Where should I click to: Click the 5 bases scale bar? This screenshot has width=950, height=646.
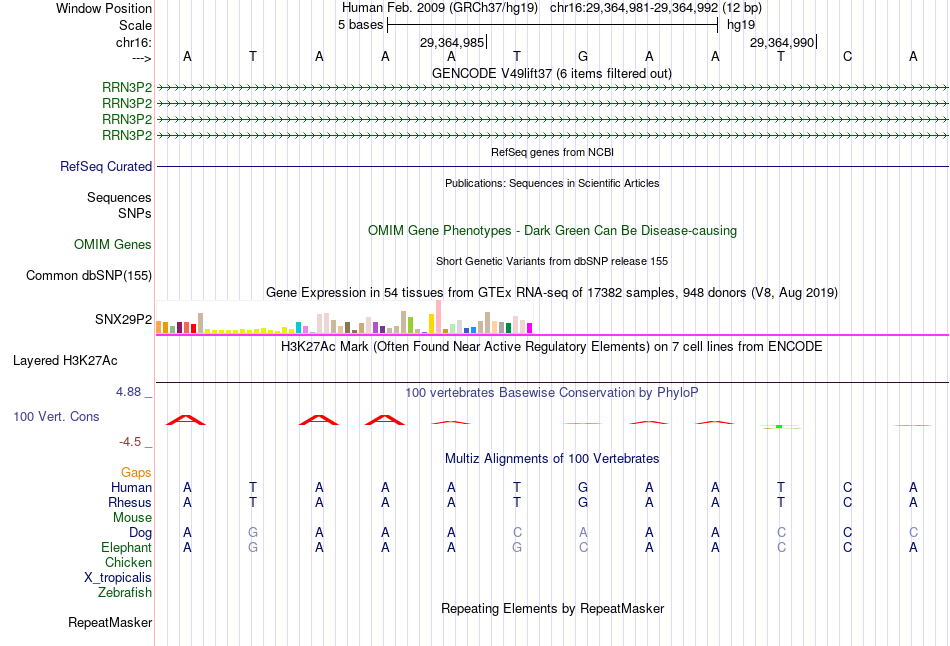(553, 25)
